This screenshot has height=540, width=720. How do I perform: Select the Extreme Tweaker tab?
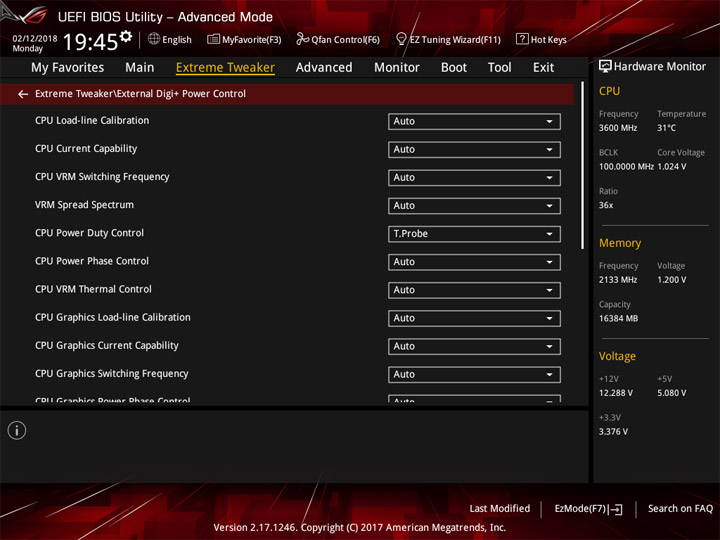[225, 68]
